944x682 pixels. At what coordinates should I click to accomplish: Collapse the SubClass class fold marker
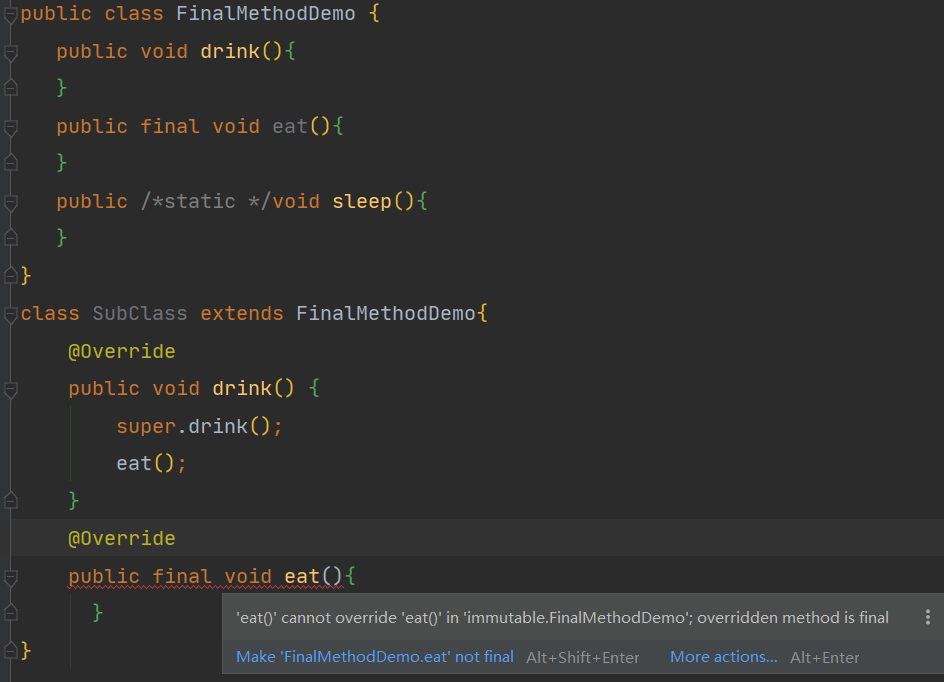[10, 314]
